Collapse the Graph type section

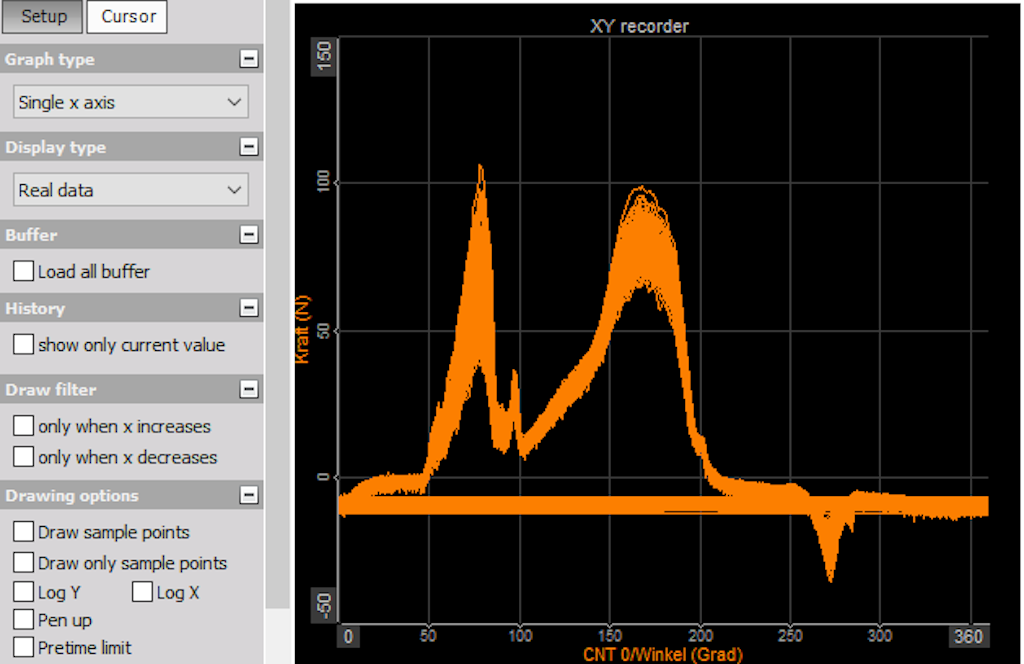[248, 59]
